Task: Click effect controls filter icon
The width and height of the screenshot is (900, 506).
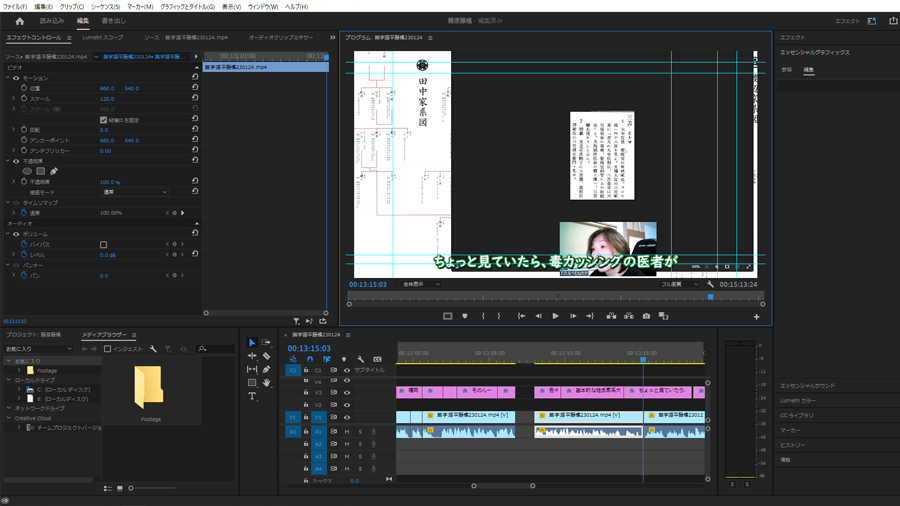Action: pos(296,321)
